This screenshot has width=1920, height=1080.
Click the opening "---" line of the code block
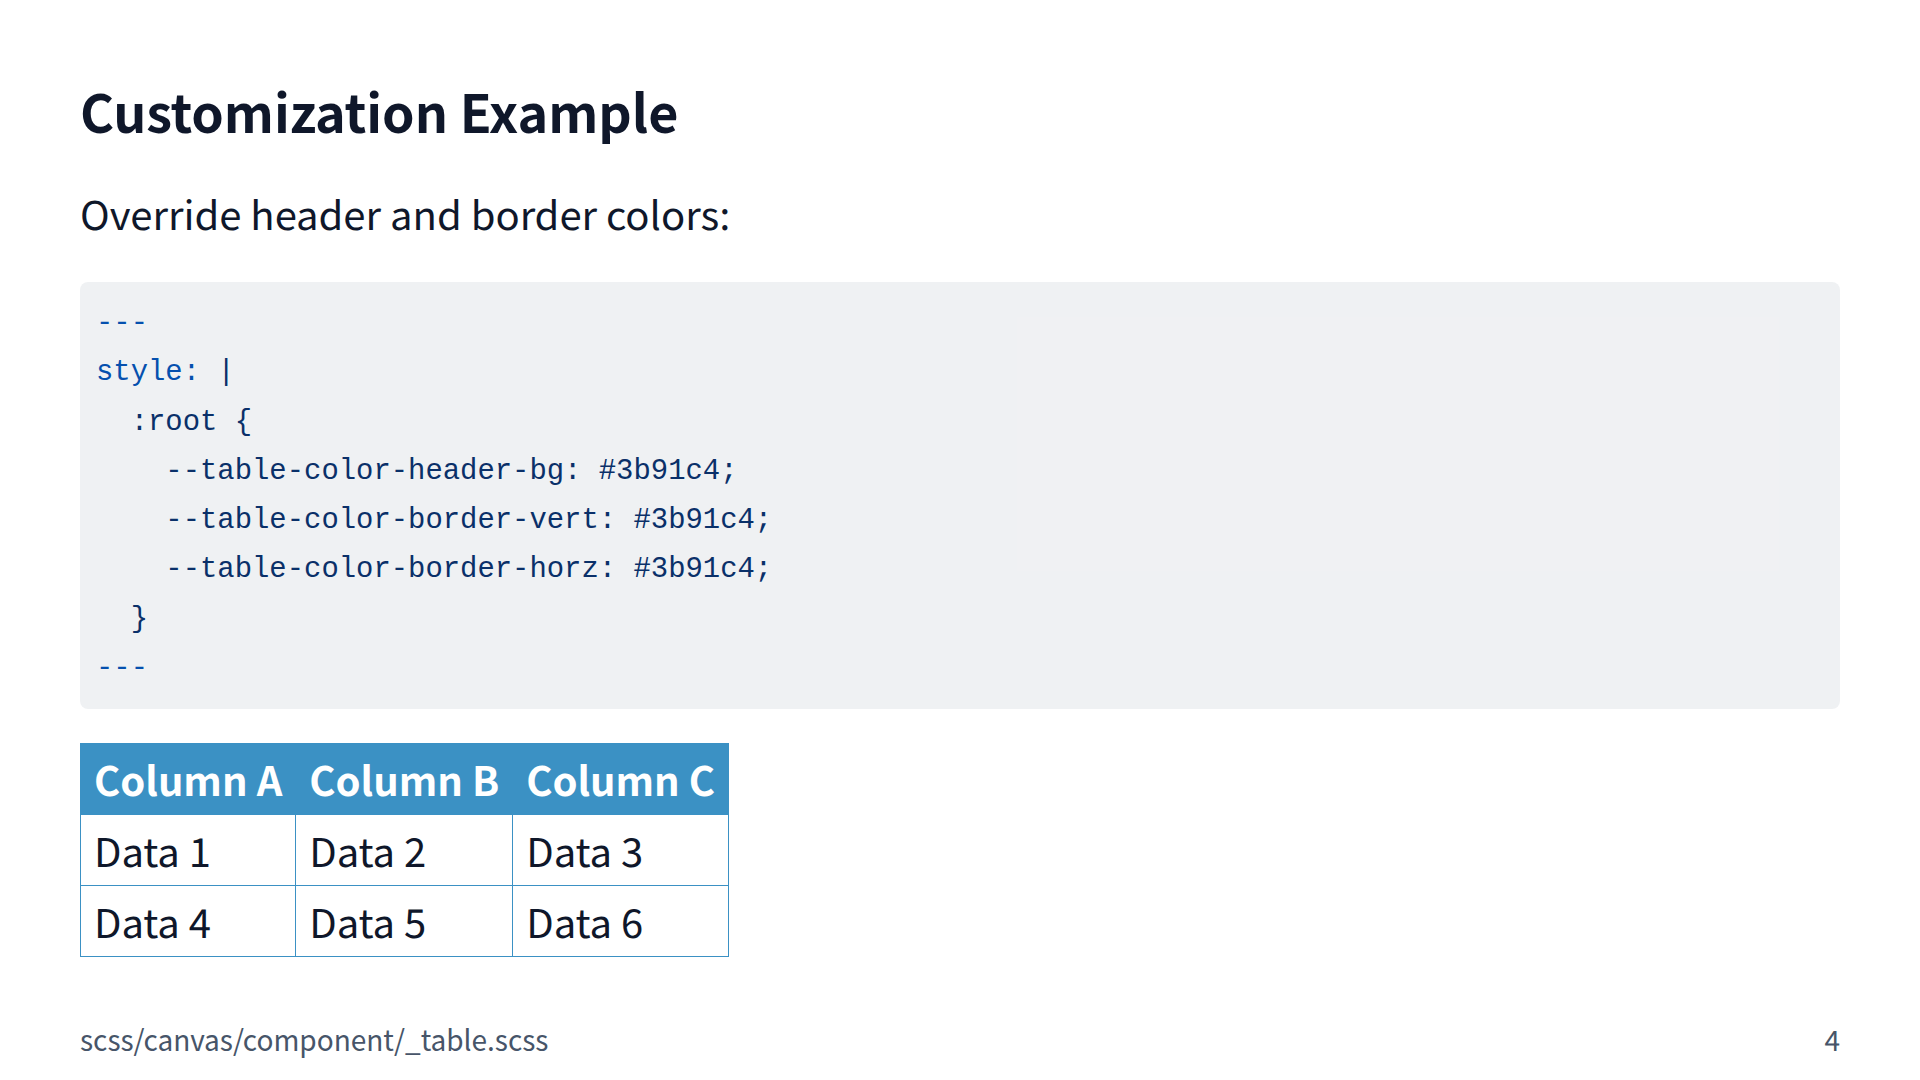(x=122, y=322)
